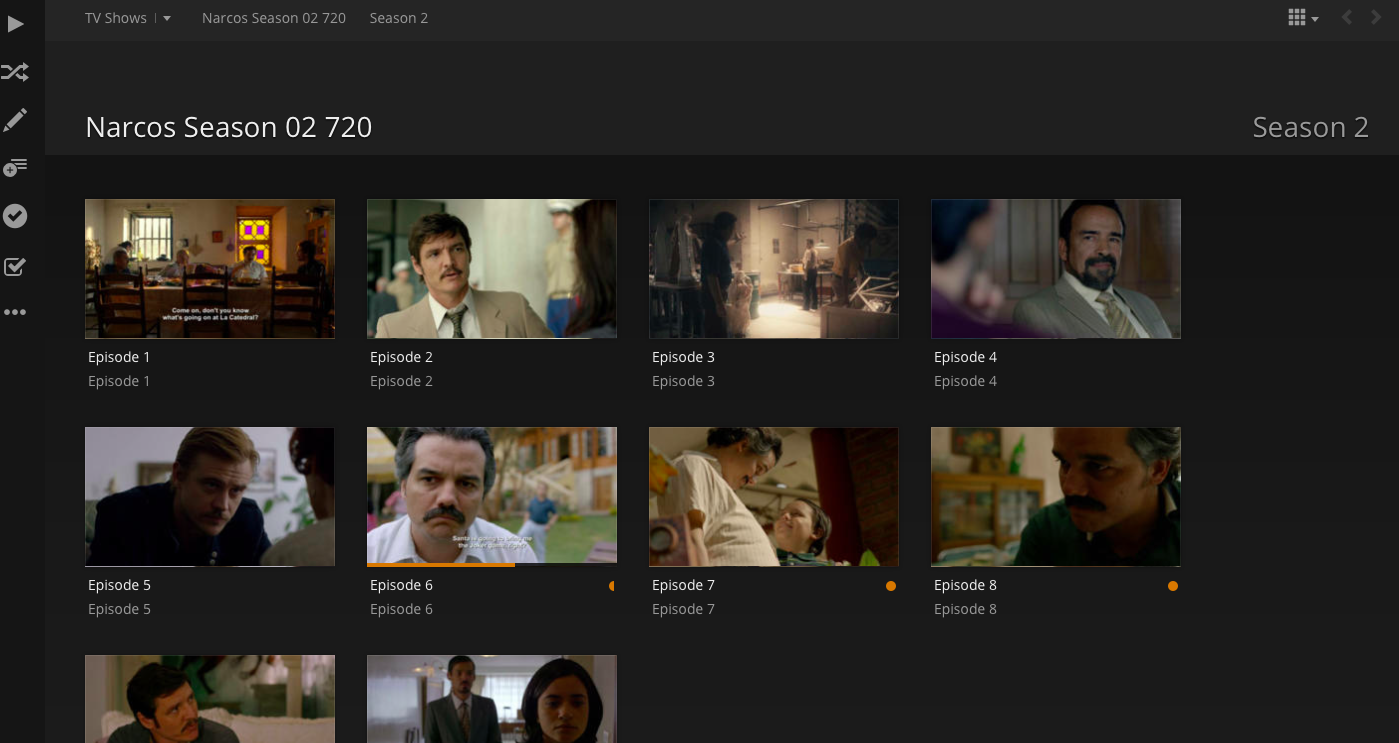Click the white Episode 8 title link
Image resolution: width=1399 pixels, height=743 pixels.
[x=965, y=585]
